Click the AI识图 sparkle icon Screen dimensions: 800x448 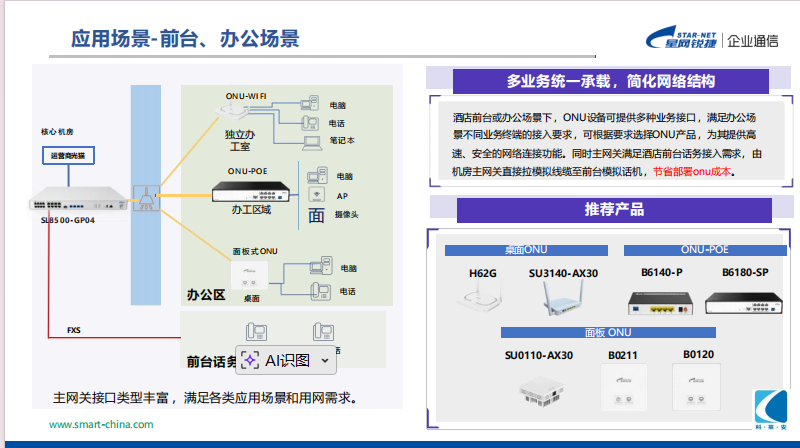click(250, 360)
